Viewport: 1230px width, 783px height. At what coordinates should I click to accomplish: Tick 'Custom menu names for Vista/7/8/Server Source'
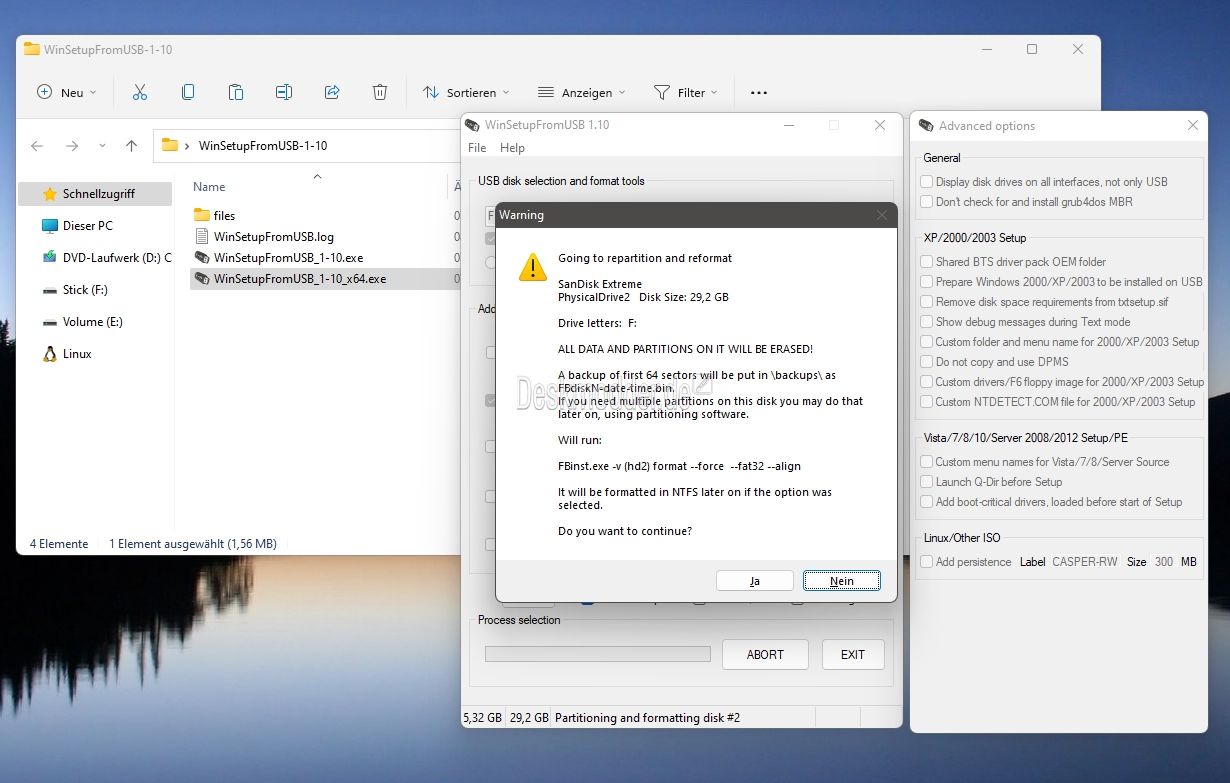[x=927, y=462]
